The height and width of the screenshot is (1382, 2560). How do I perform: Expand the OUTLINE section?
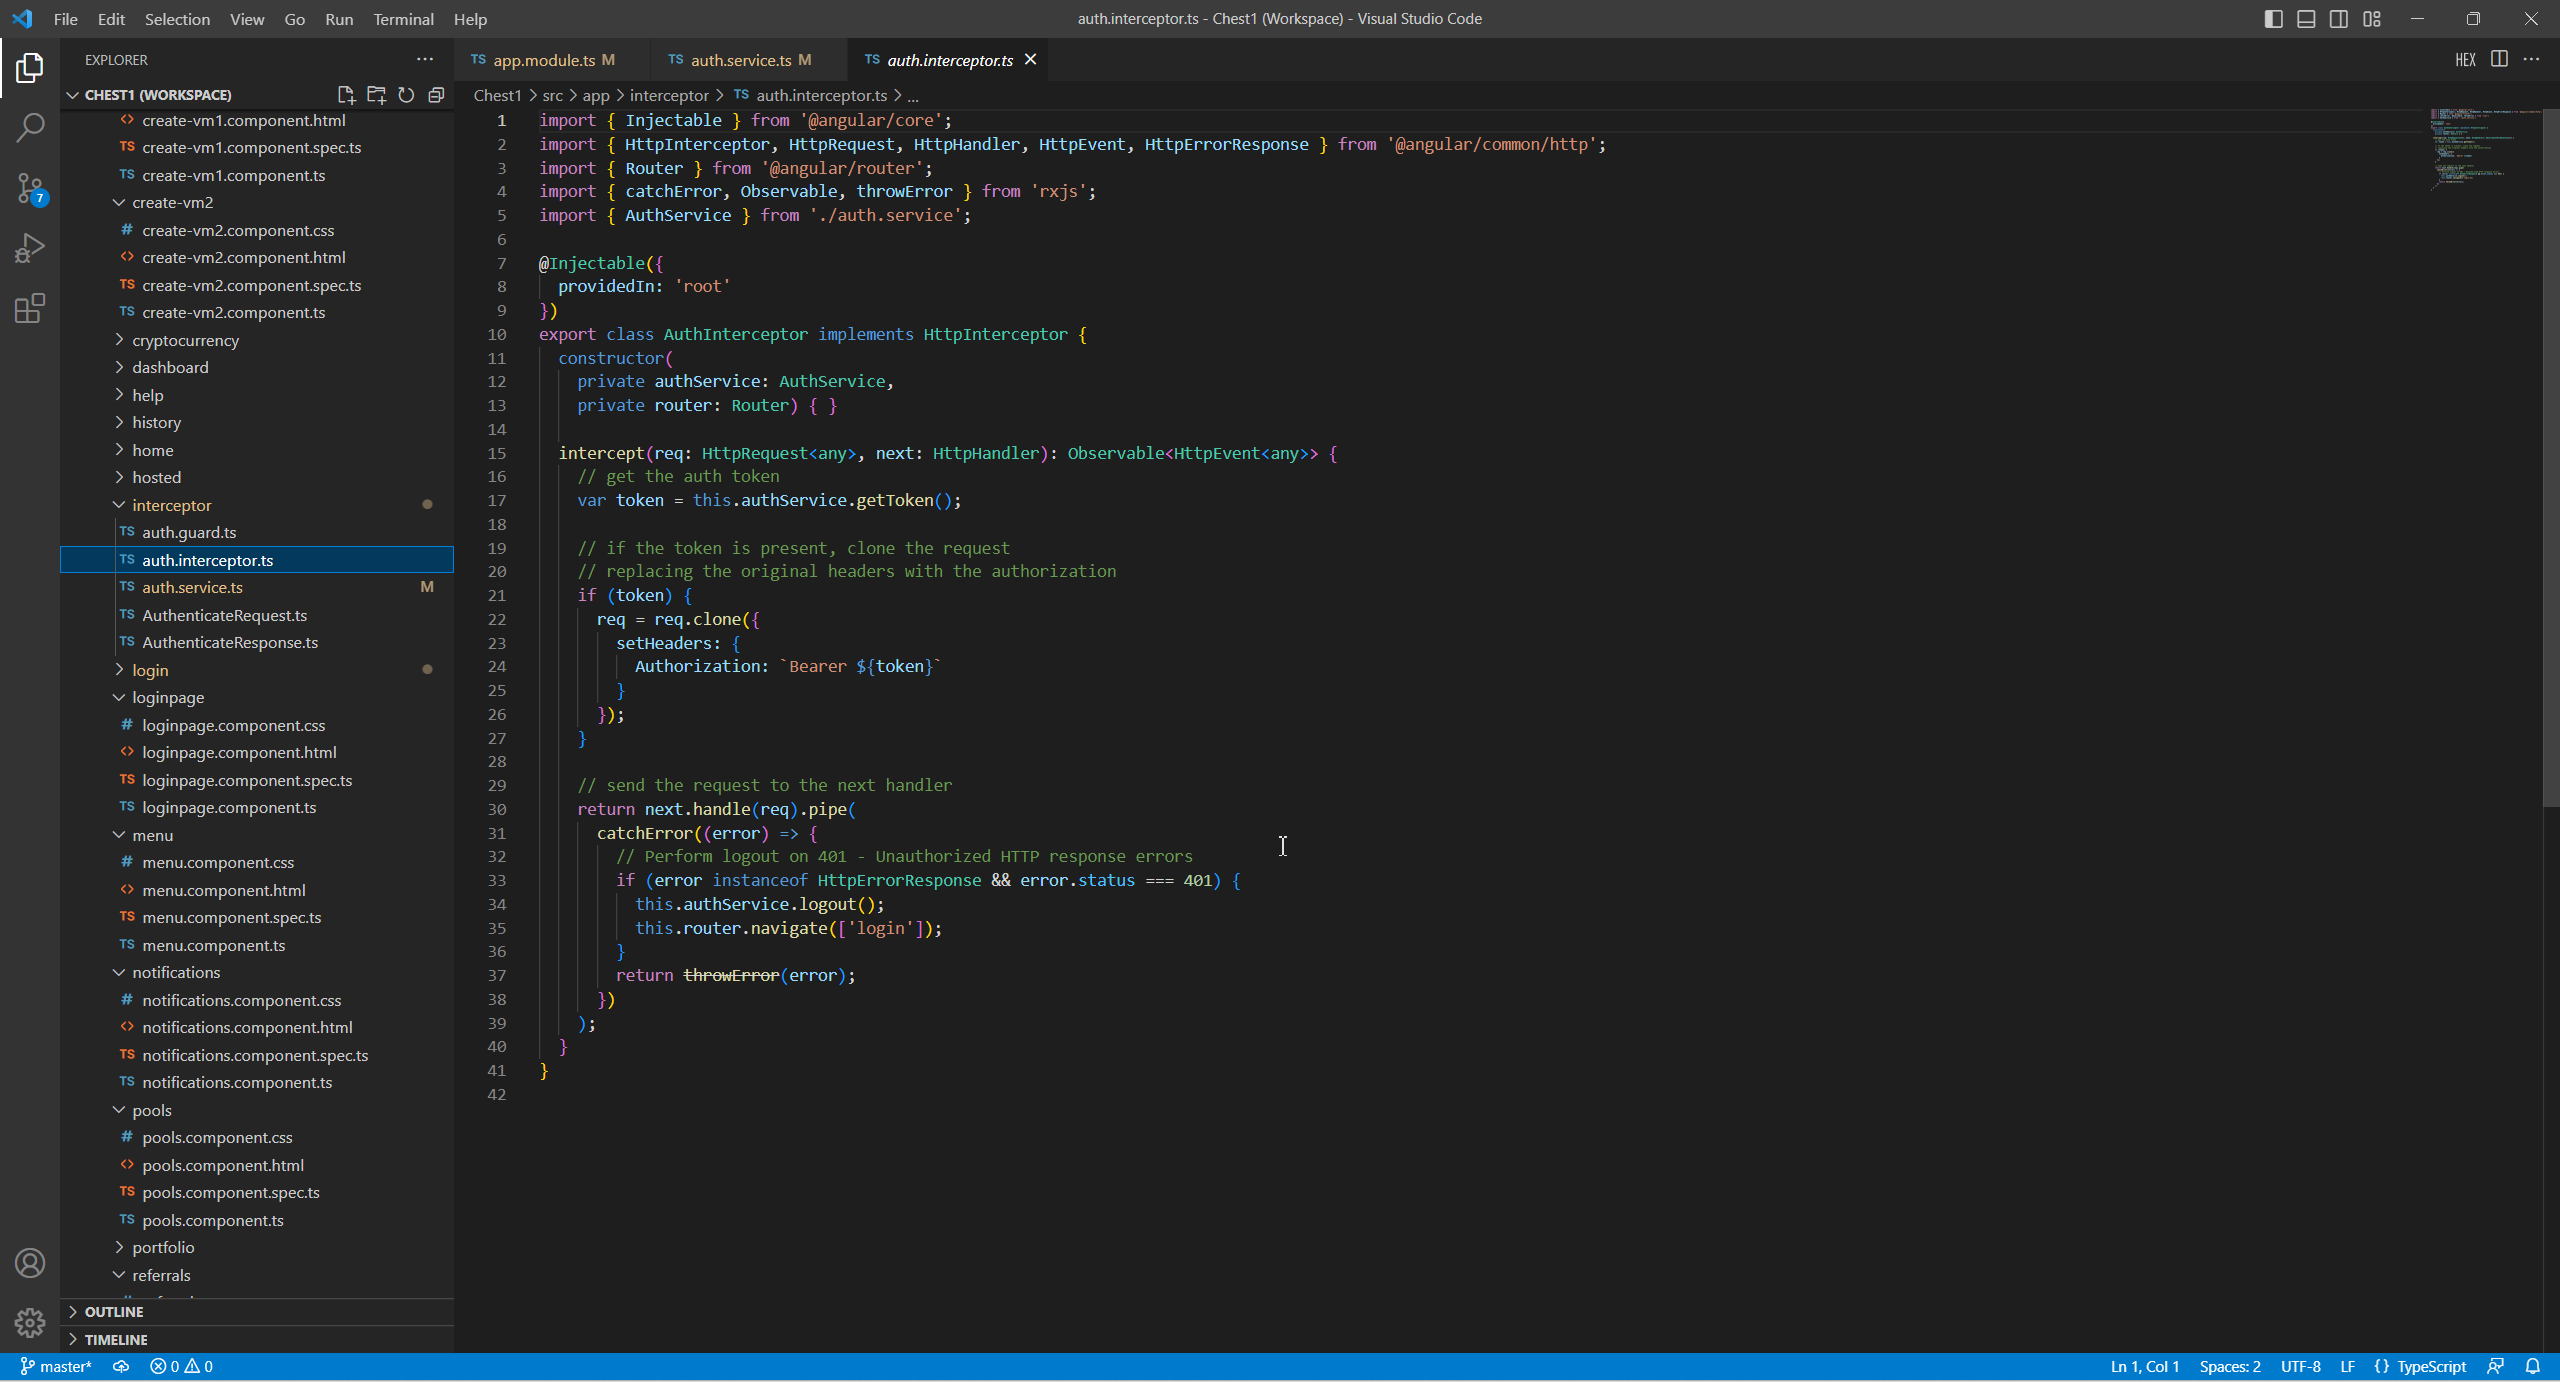pos(114,1311)
